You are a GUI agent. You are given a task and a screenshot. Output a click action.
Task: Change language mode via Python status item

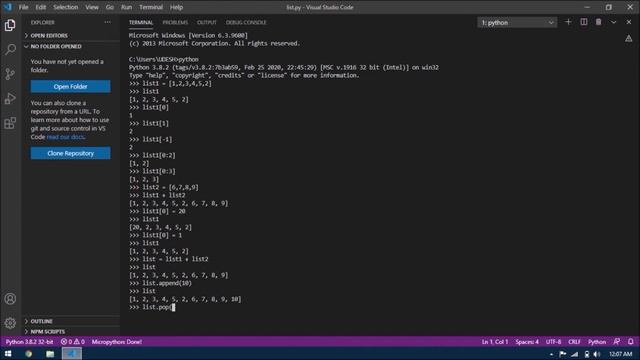(x=597, y=342)
